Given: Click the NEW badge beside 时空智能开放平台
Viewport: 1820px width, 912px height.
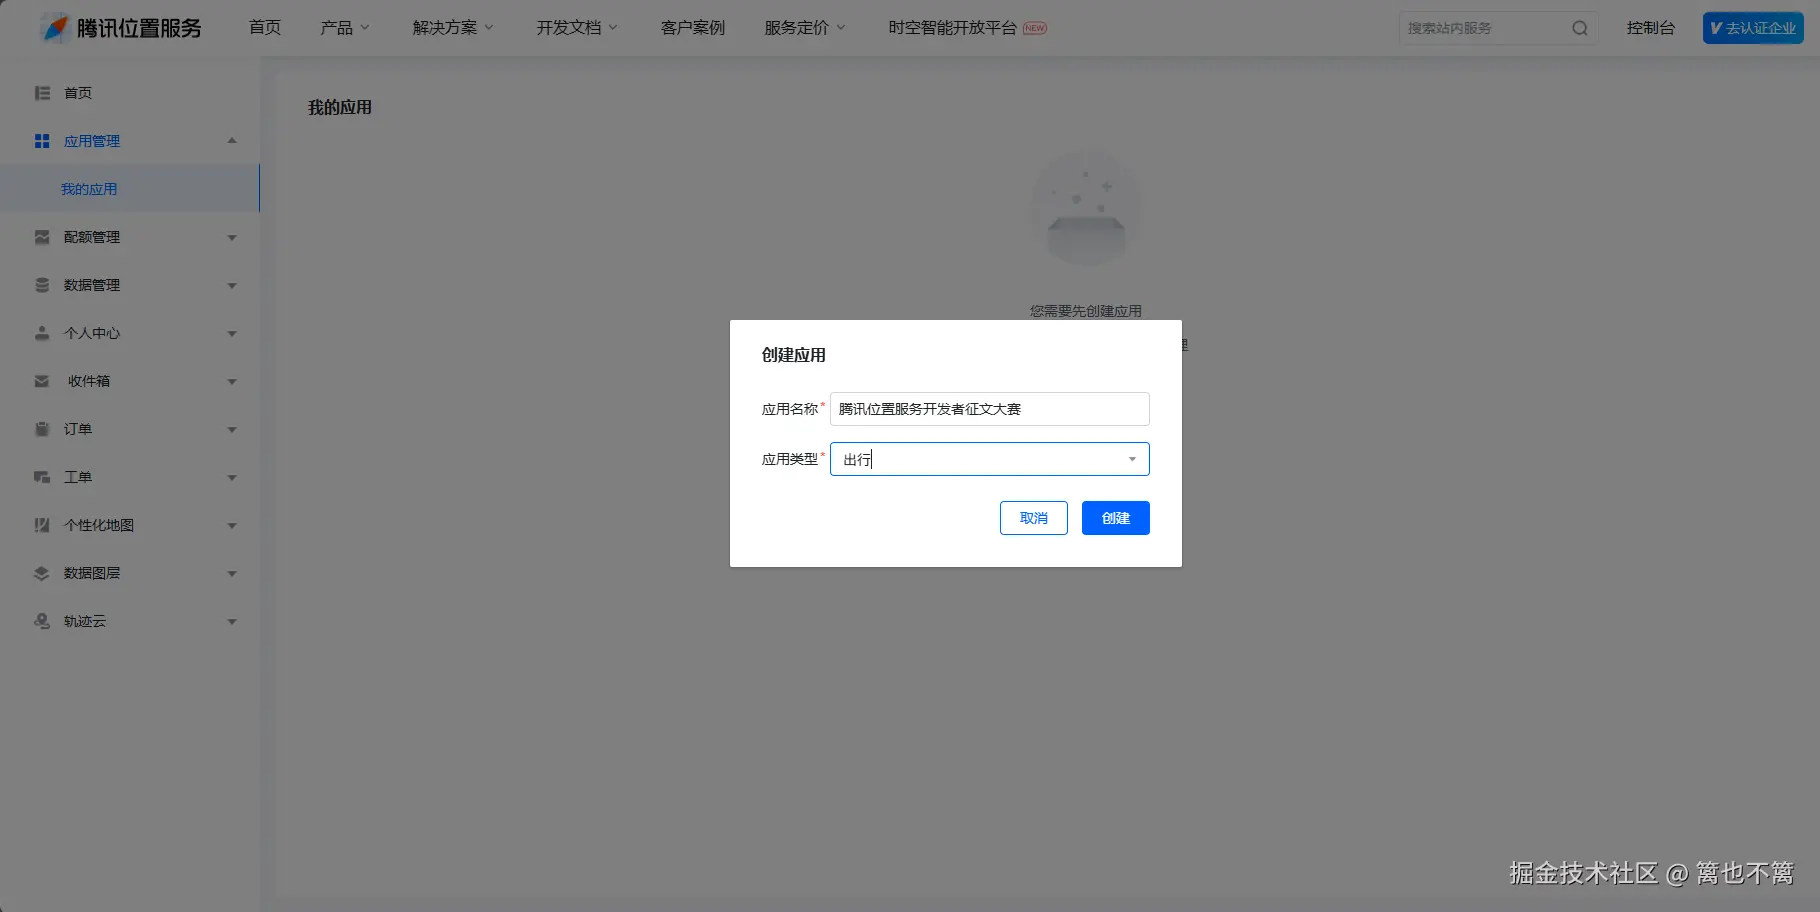Looking at the screenshot, I should coord(1035,28).
